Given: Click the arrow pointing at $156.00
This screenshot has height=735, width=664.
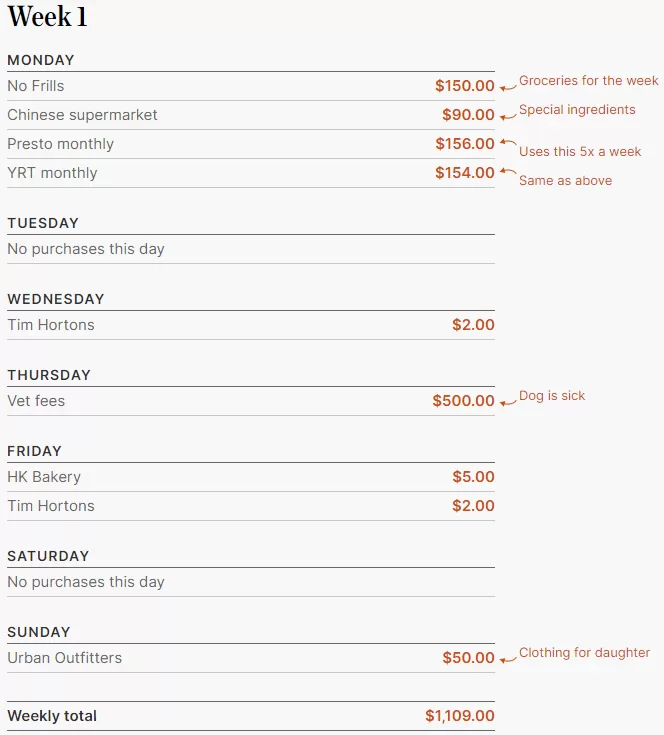Looking at the screenshot, I should [508, 142].
